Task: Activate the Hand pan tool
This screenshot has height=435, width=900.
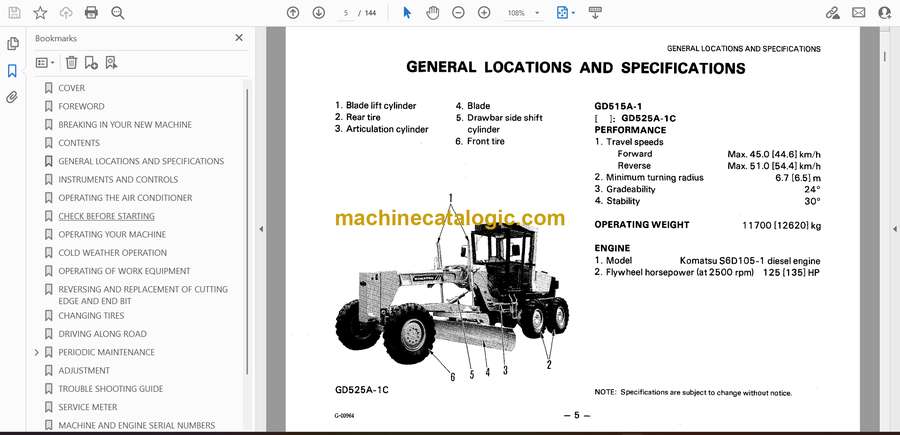Action: 433,13
